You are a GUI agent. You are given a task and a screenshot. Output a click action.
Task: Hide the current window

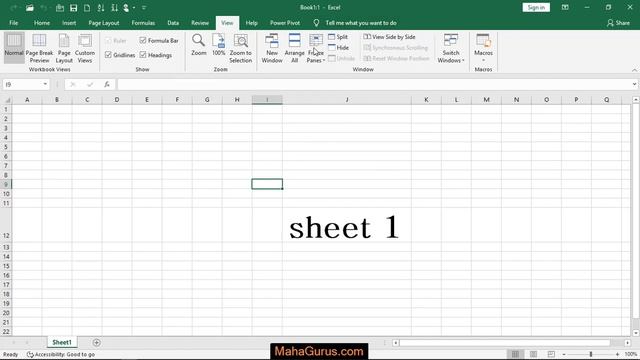pyautogui.click(x=338, y=48)
